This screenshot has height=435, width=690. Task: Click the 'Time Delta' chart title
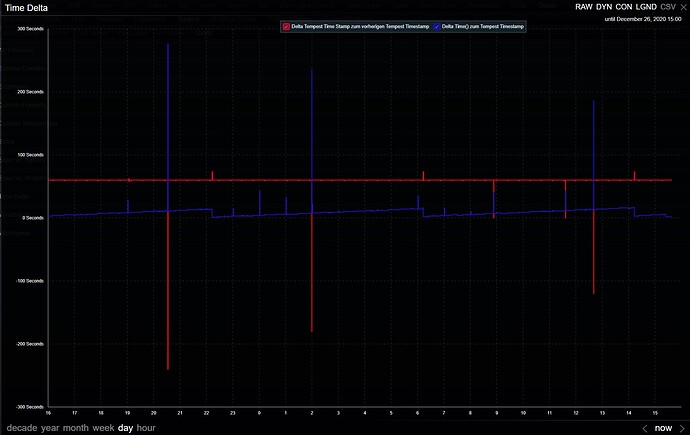pyautogui.click(x=26, y=7)
